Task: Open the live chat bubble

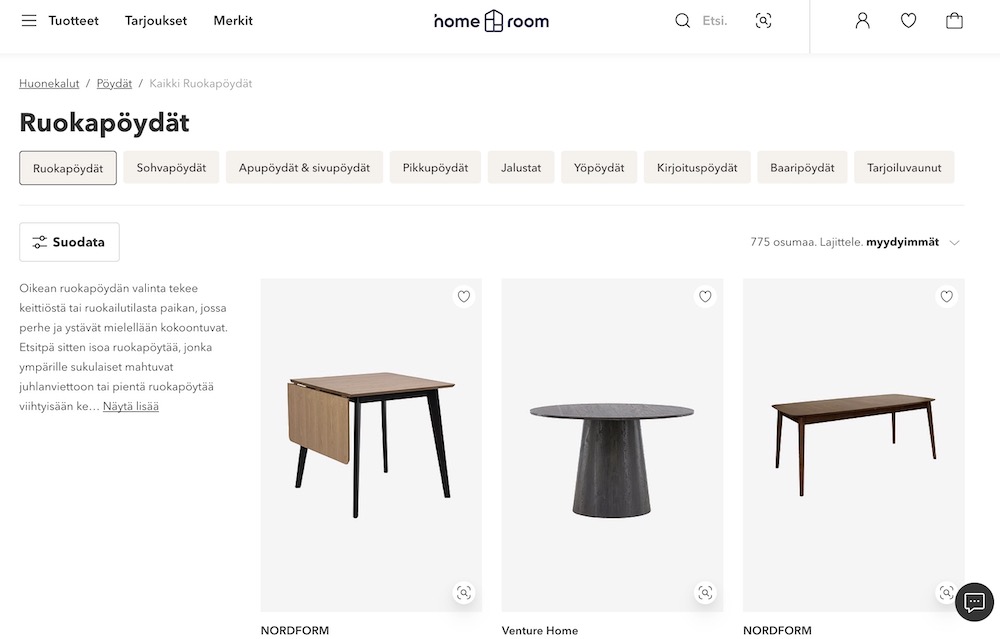Action: (x=974, y=602)
